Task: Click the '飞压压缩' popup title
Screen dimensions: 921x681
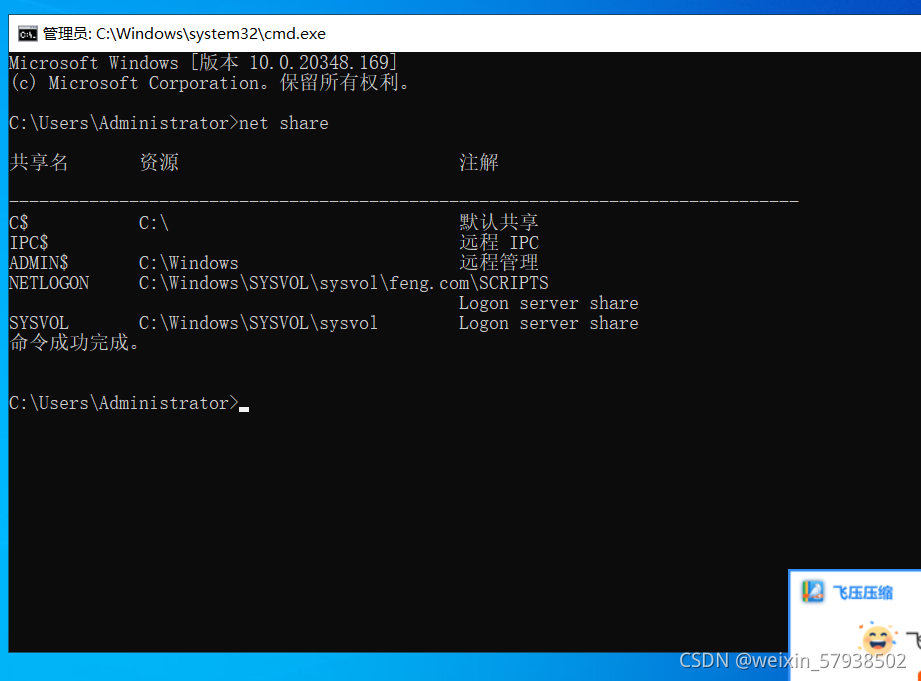Action: [x=862, y=592]
